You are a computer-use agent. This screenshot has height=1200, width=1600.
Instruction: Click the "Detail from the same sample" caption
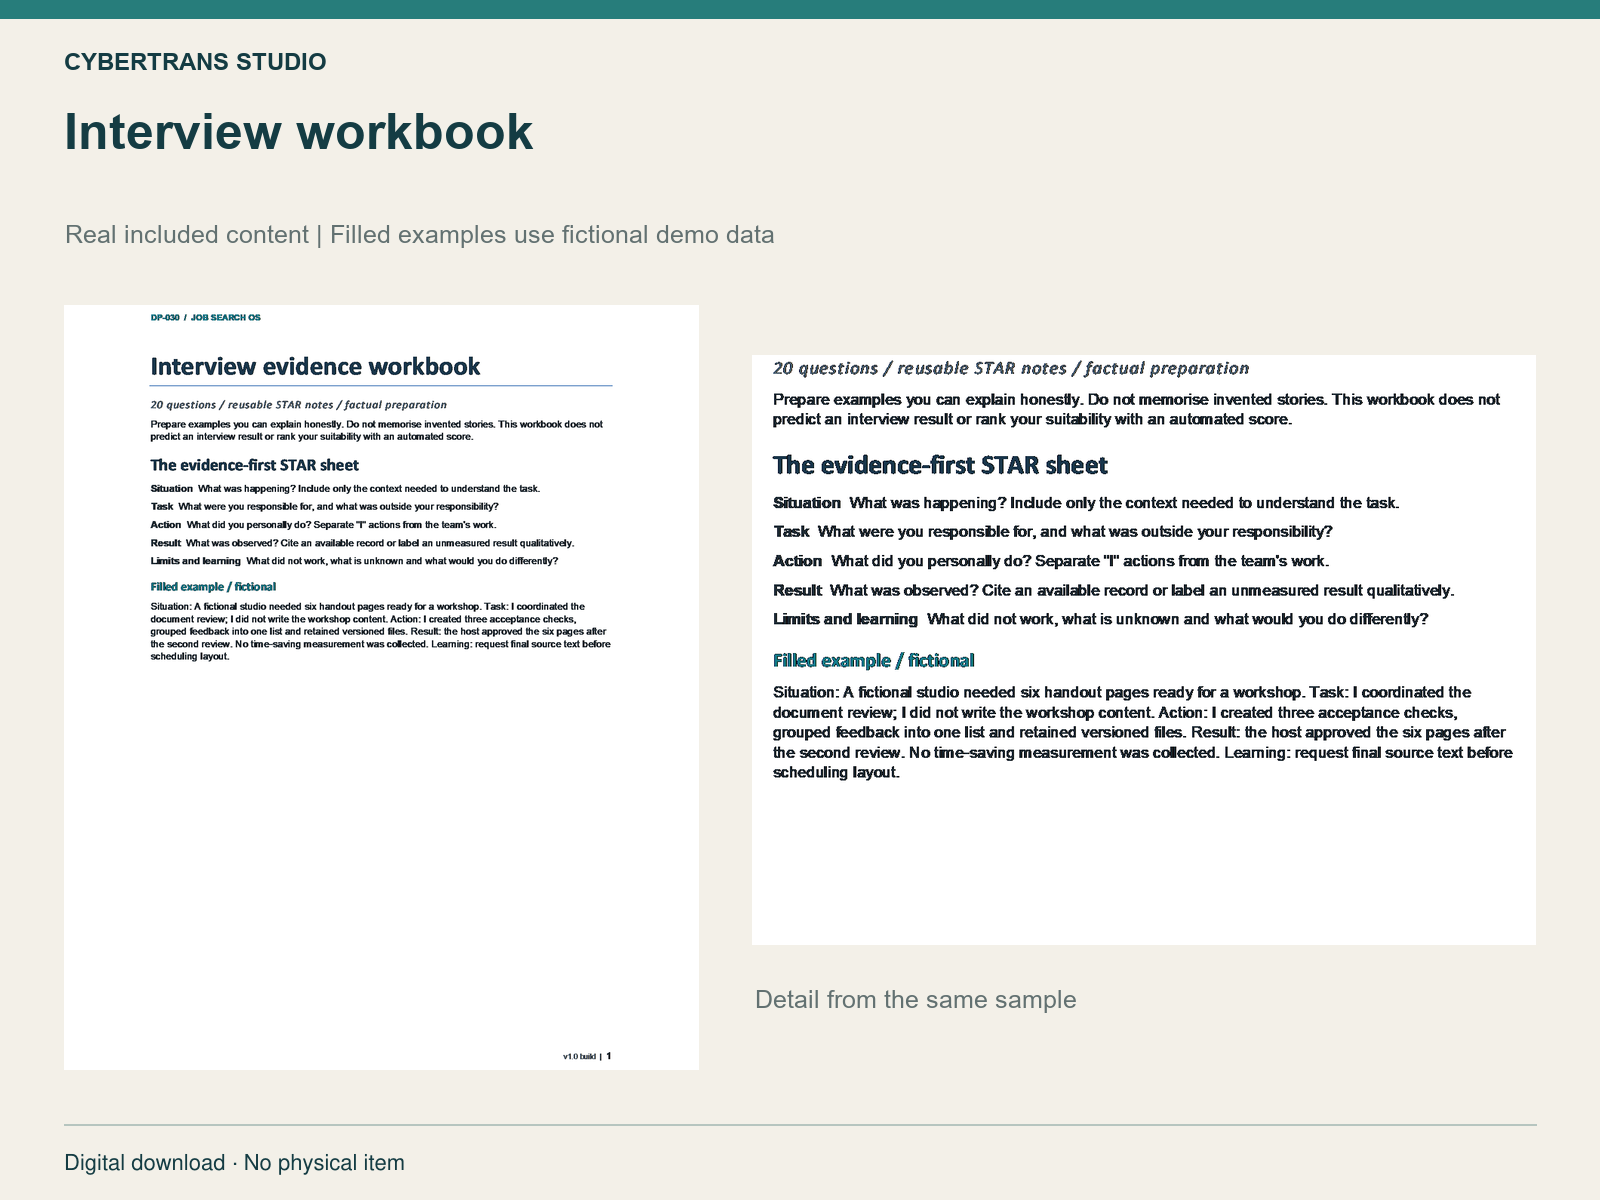(x=916, y=1000)
